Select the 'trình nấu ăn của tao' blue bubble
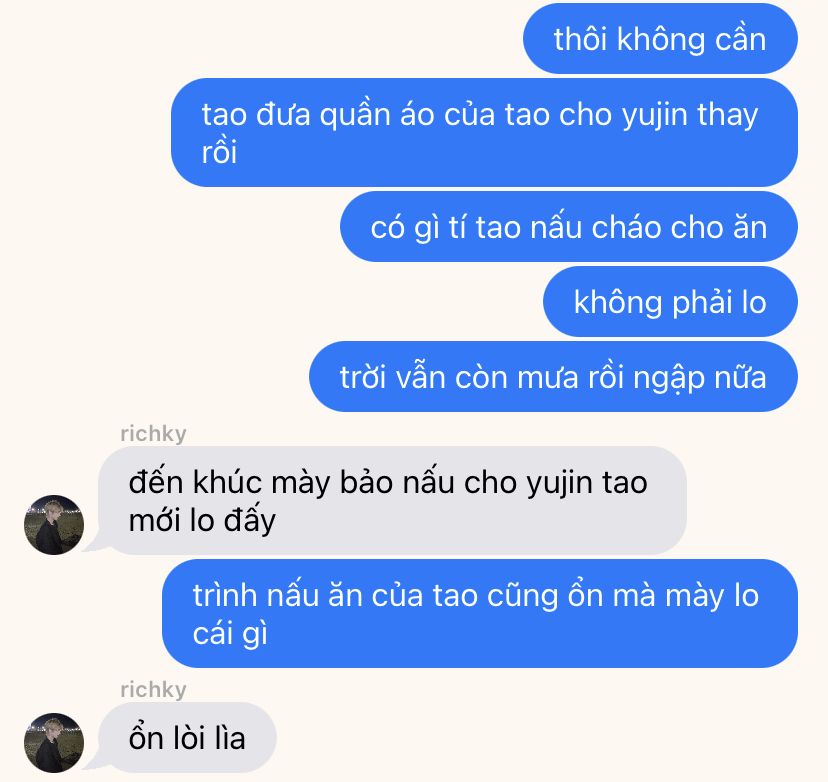The image size is (828, 782). [x=479, y=614]
